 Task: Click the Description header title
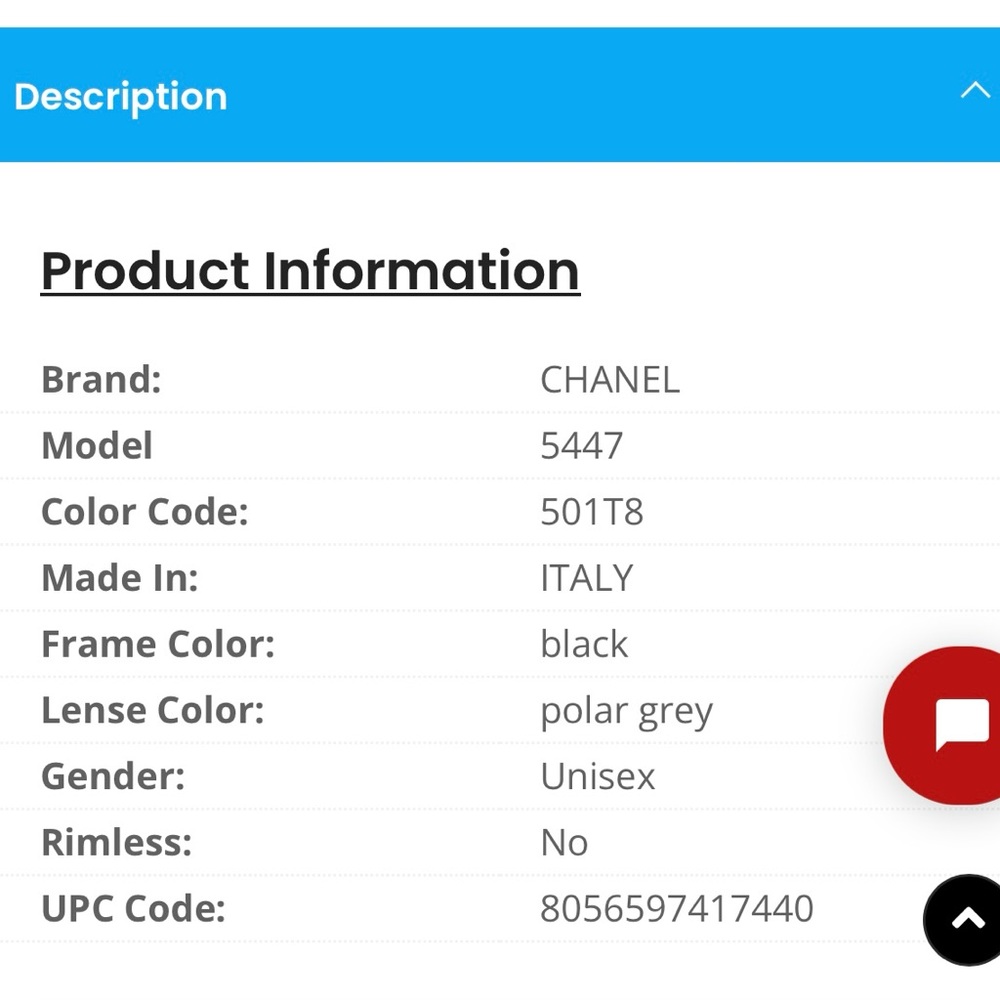(121, 96)
